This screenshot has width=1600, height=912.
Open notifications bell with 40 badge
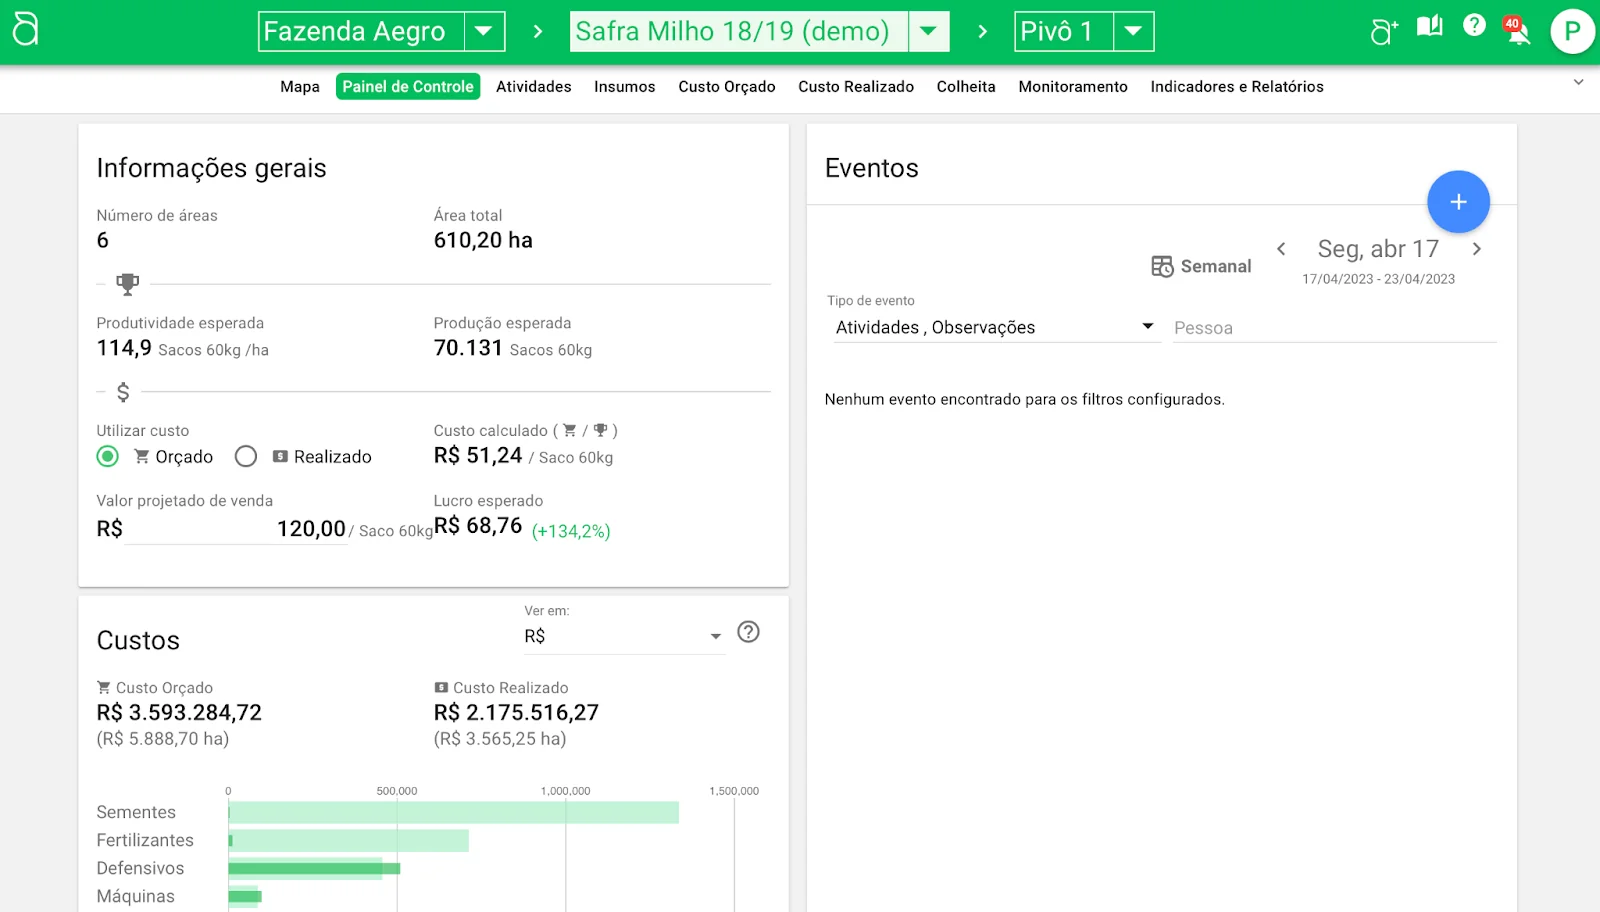1517,32
